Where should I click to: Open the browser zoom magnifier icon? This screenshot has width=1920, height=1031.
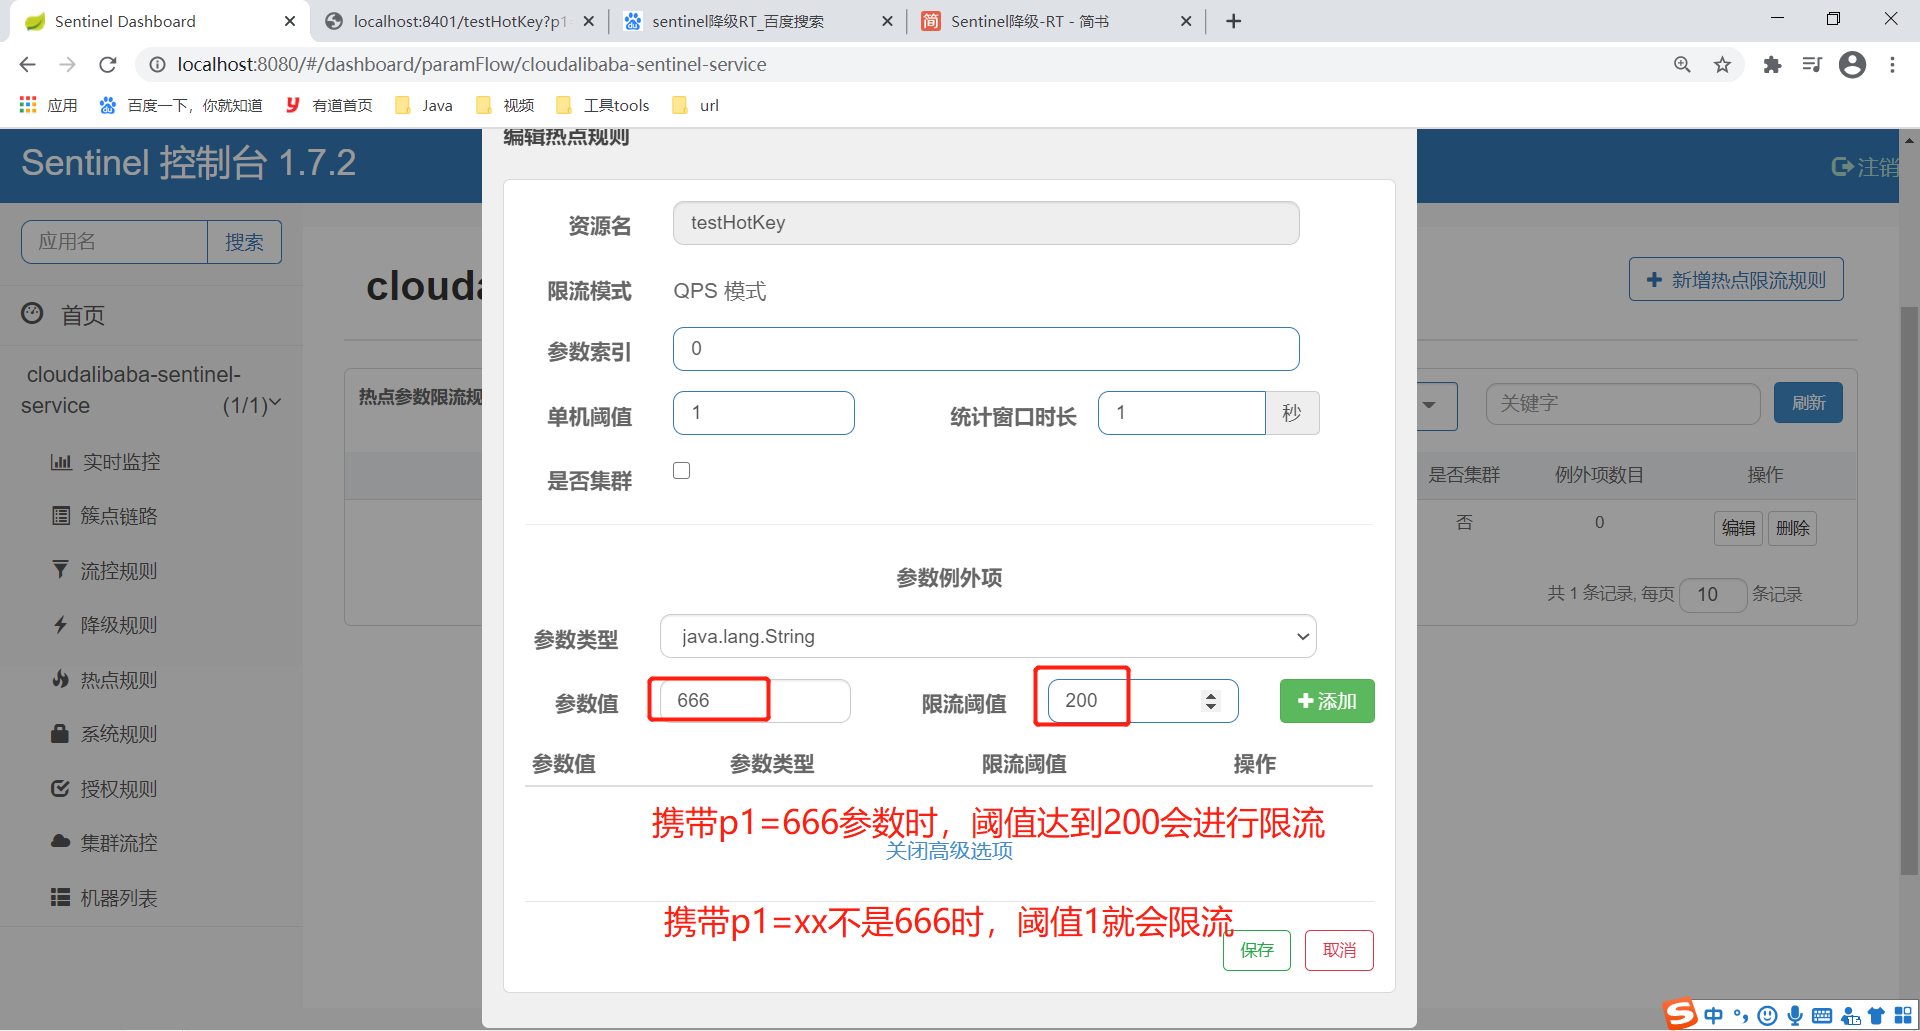[1682, 65]
